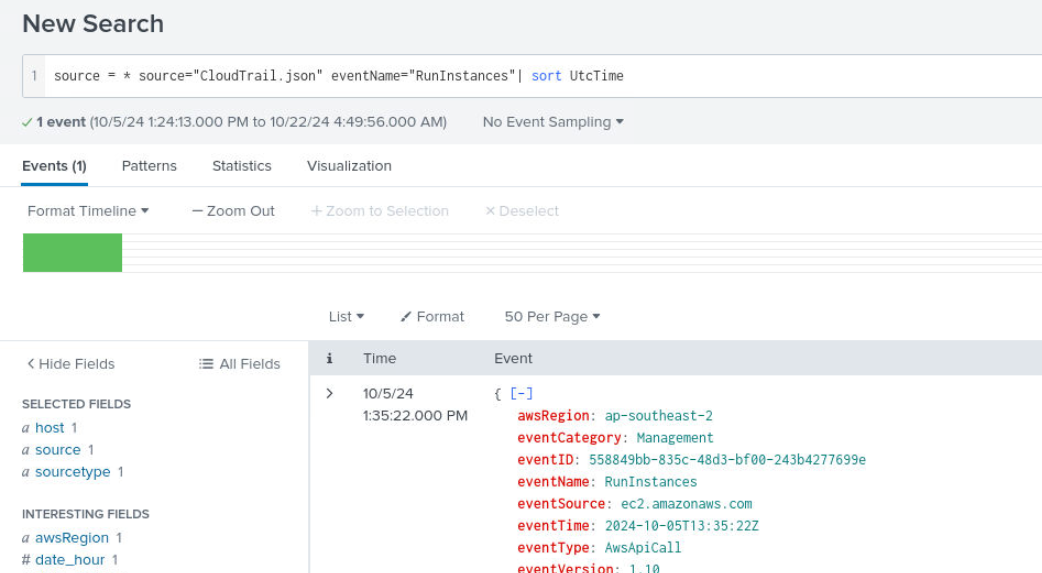Select the host field
The image size is (1042, 573).
click(x=49, y=428)
